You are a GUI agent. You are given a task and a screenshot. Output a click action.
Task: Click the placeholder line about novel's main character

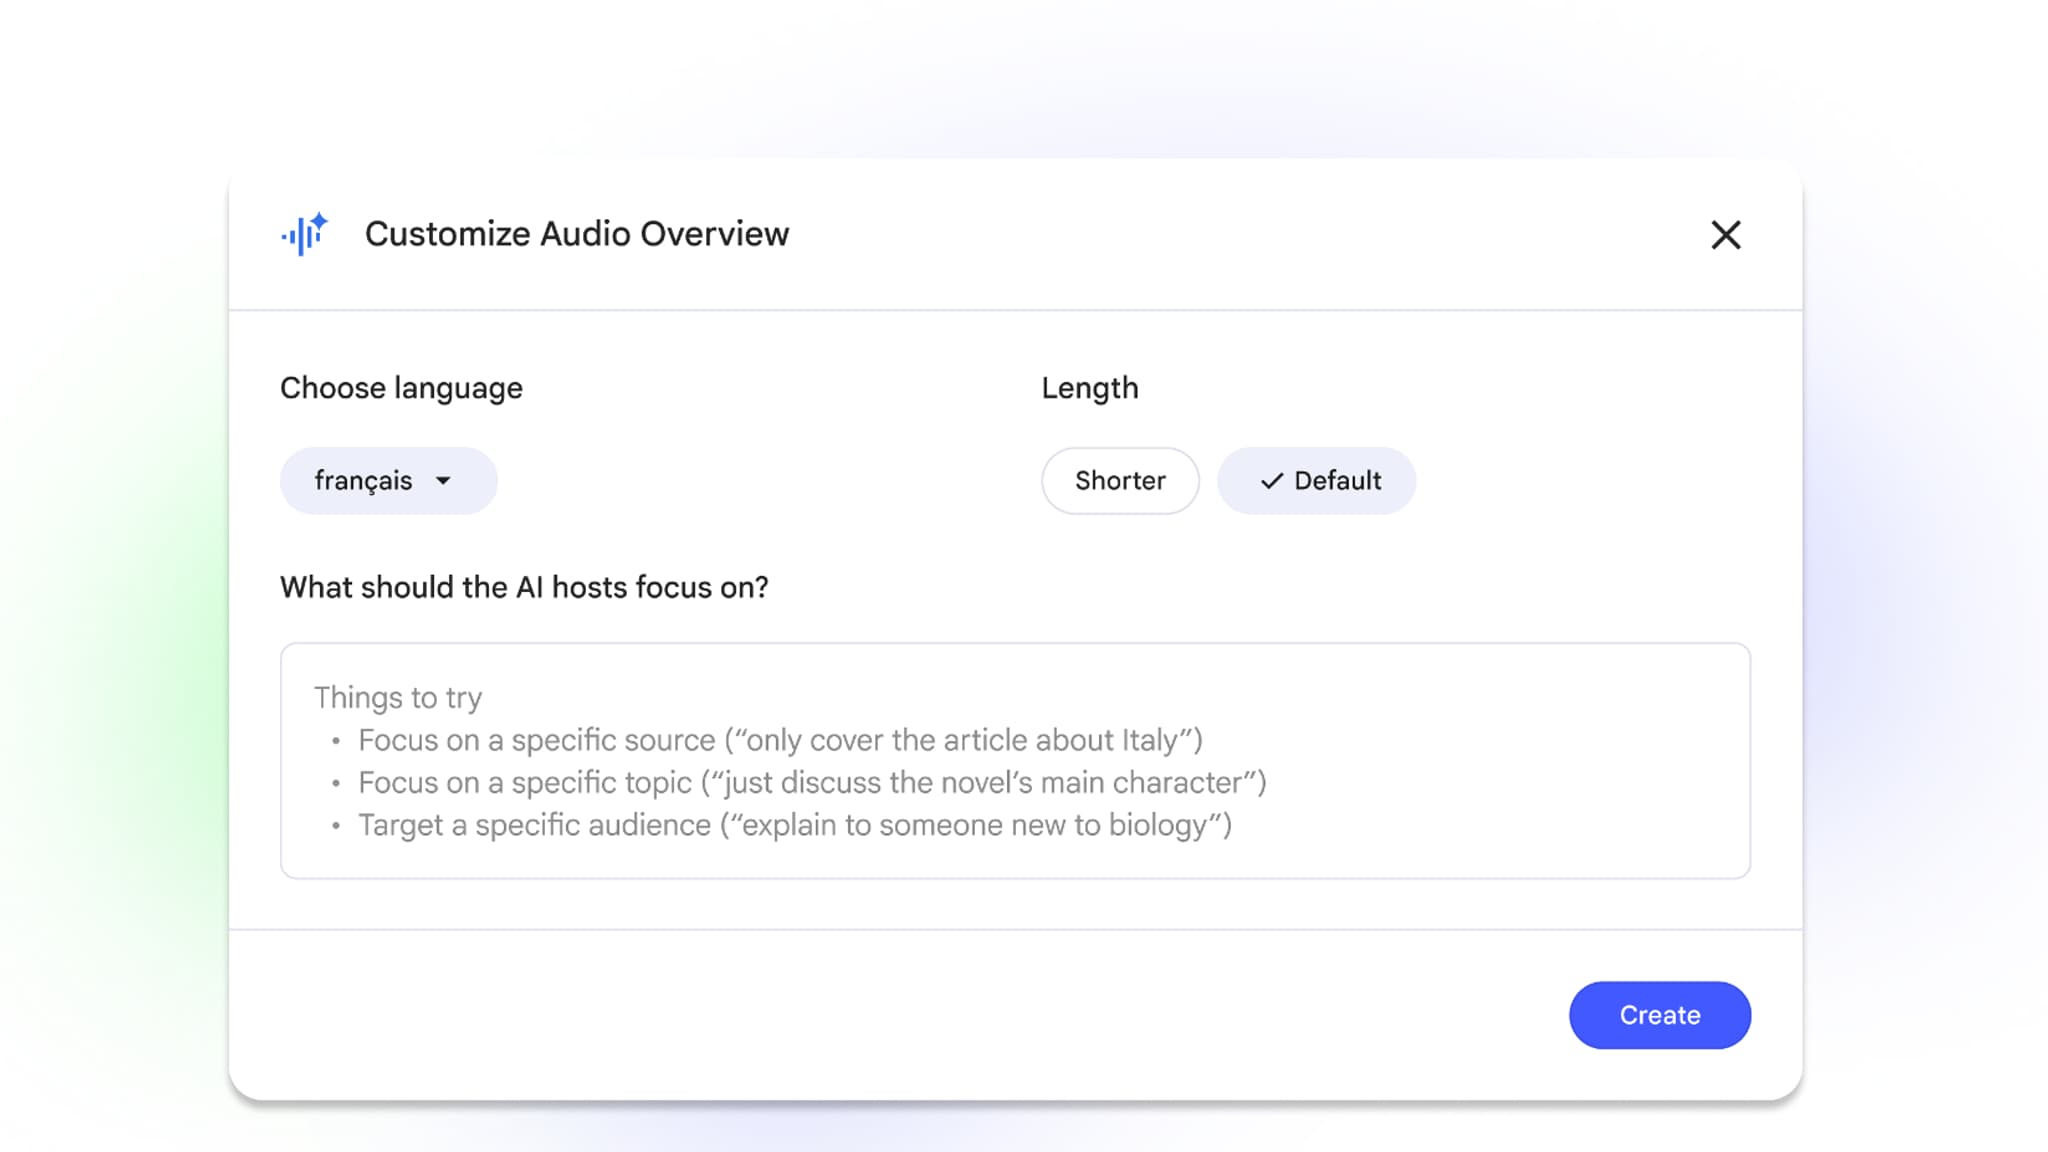coord(812,782)
